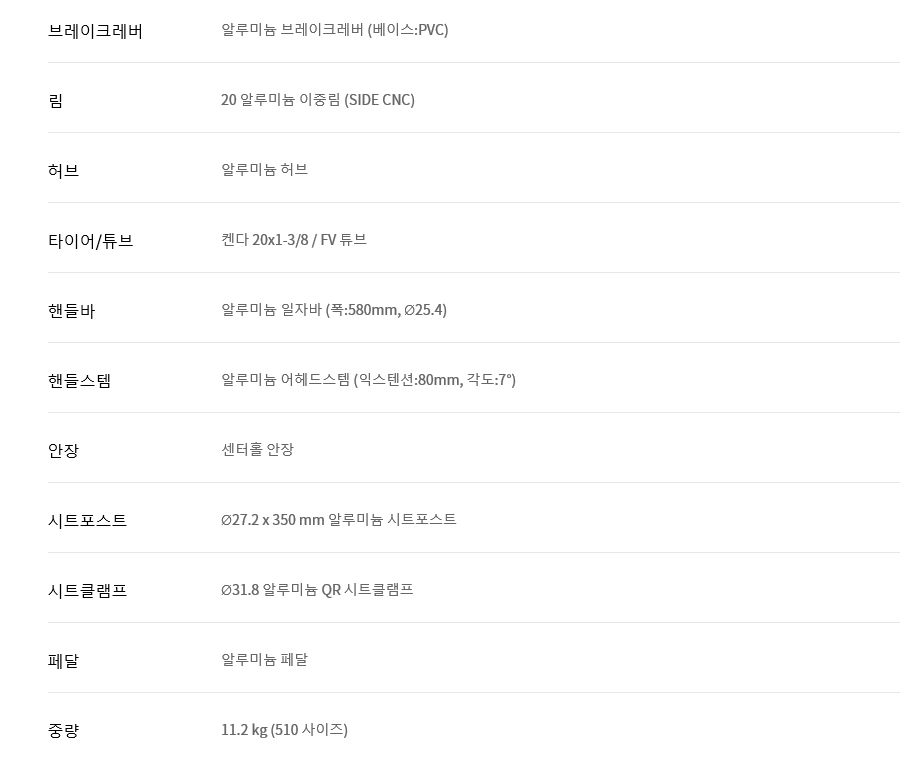Select the ∅27.2 x 350 mm seatpost value
This screenshot has height=760, width=900.
(x=338, y=520)
